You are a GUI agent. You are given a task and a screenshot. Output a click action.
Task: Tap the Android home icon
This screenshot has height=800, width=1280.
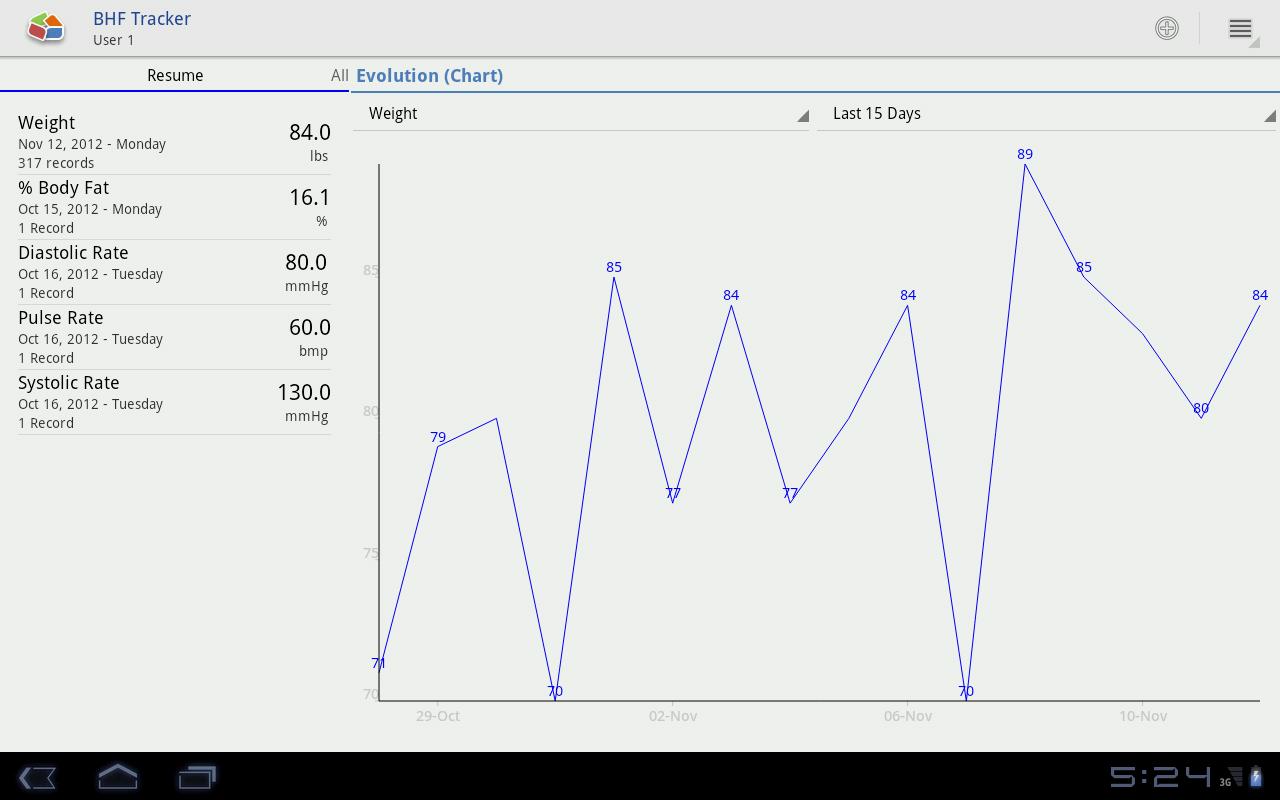click(x=118, y=777)
